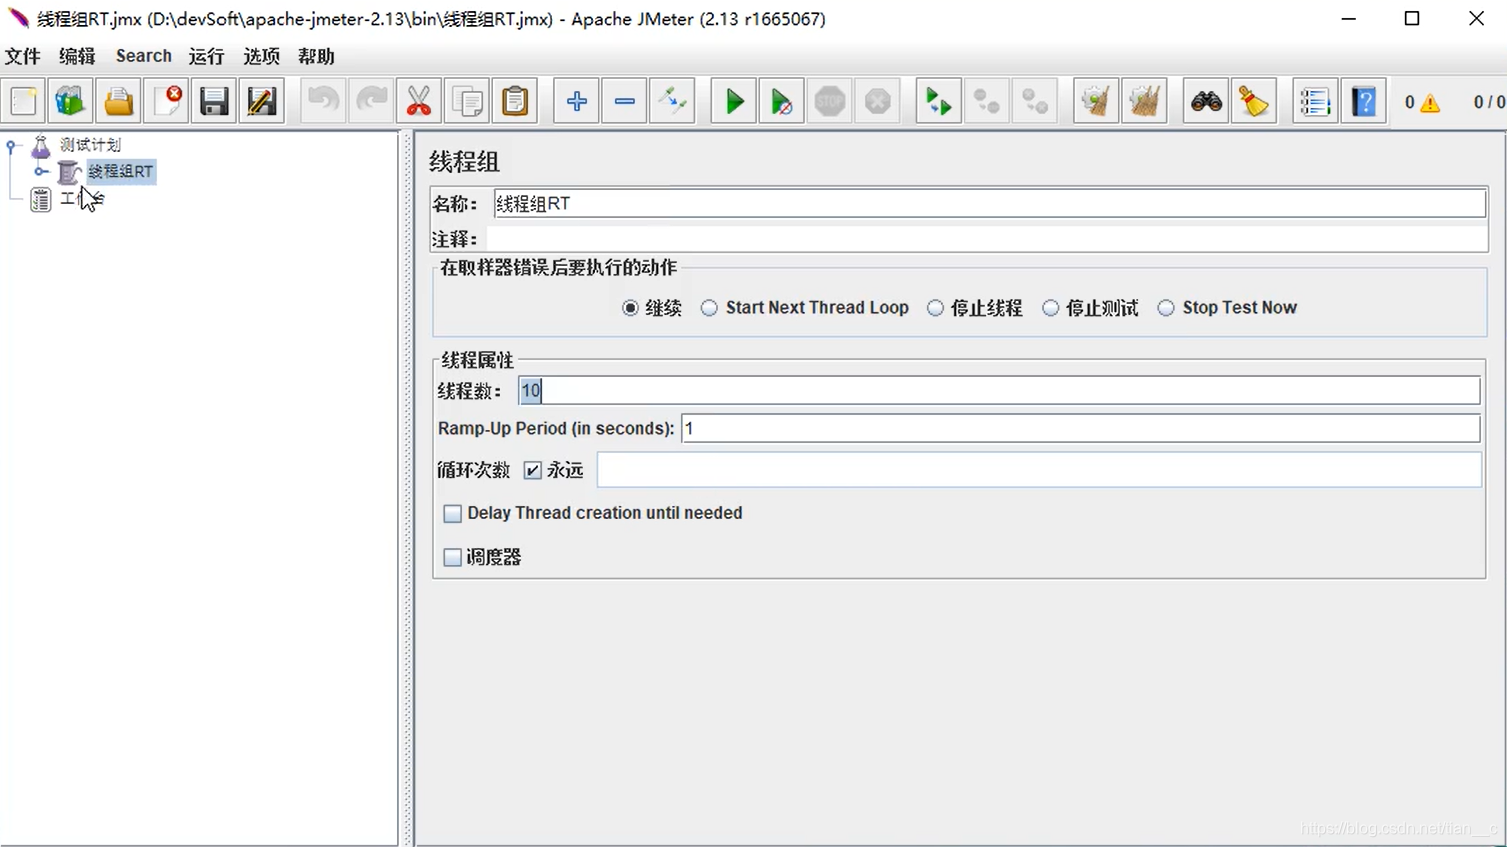1507x847 pixels.
Task: Click the Clear All double-broom icon
Action: [x=1144, y=101]
